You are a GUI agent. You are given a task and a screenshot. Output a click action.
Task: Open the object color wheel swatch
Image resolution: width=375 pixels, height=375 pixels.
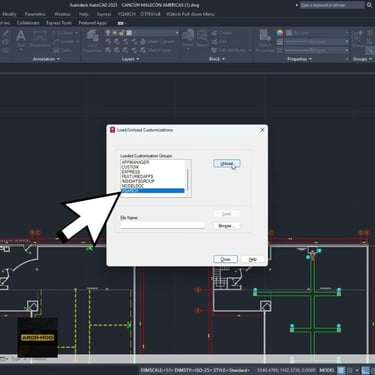[280, 33]
